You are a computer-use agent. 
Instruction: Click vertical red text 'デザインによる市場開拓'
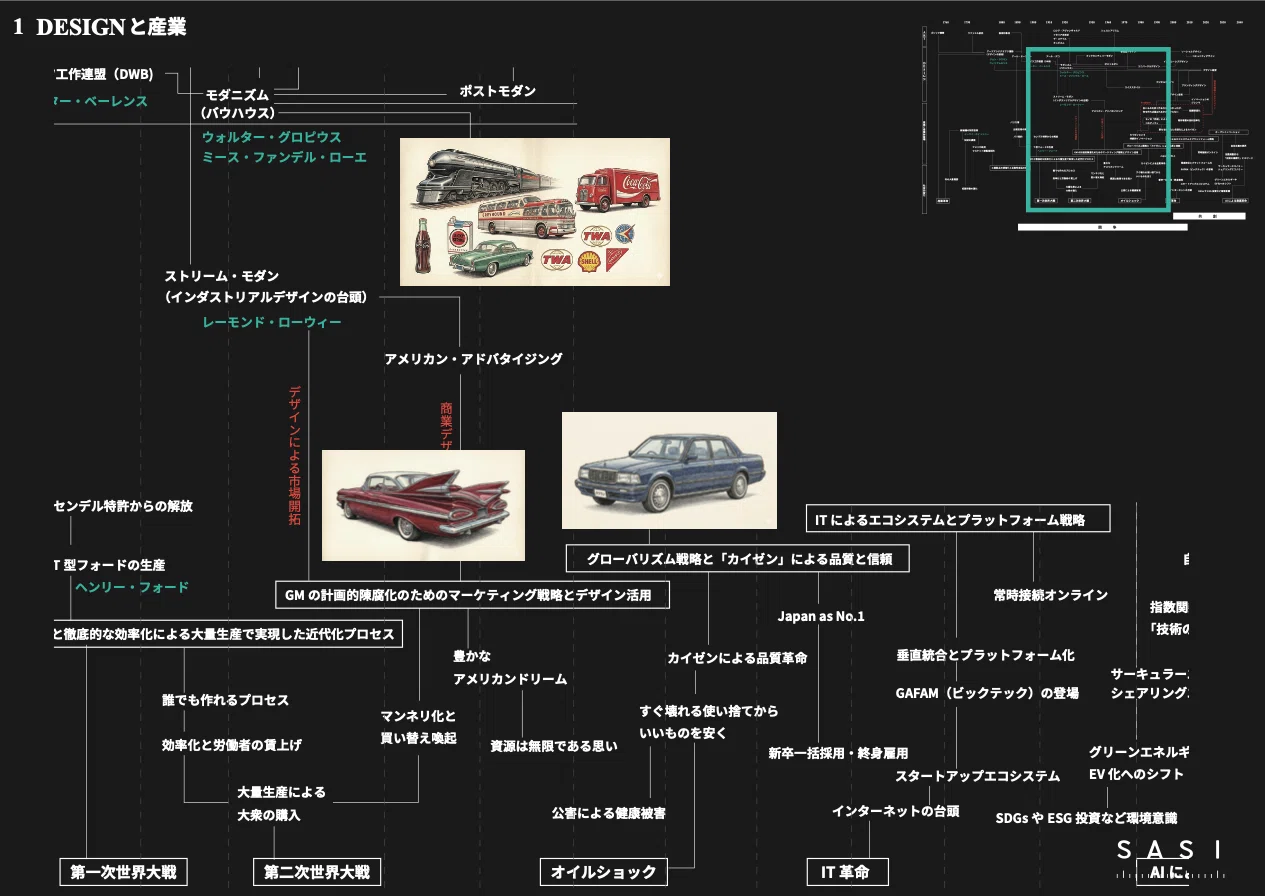tap(295, 455)
